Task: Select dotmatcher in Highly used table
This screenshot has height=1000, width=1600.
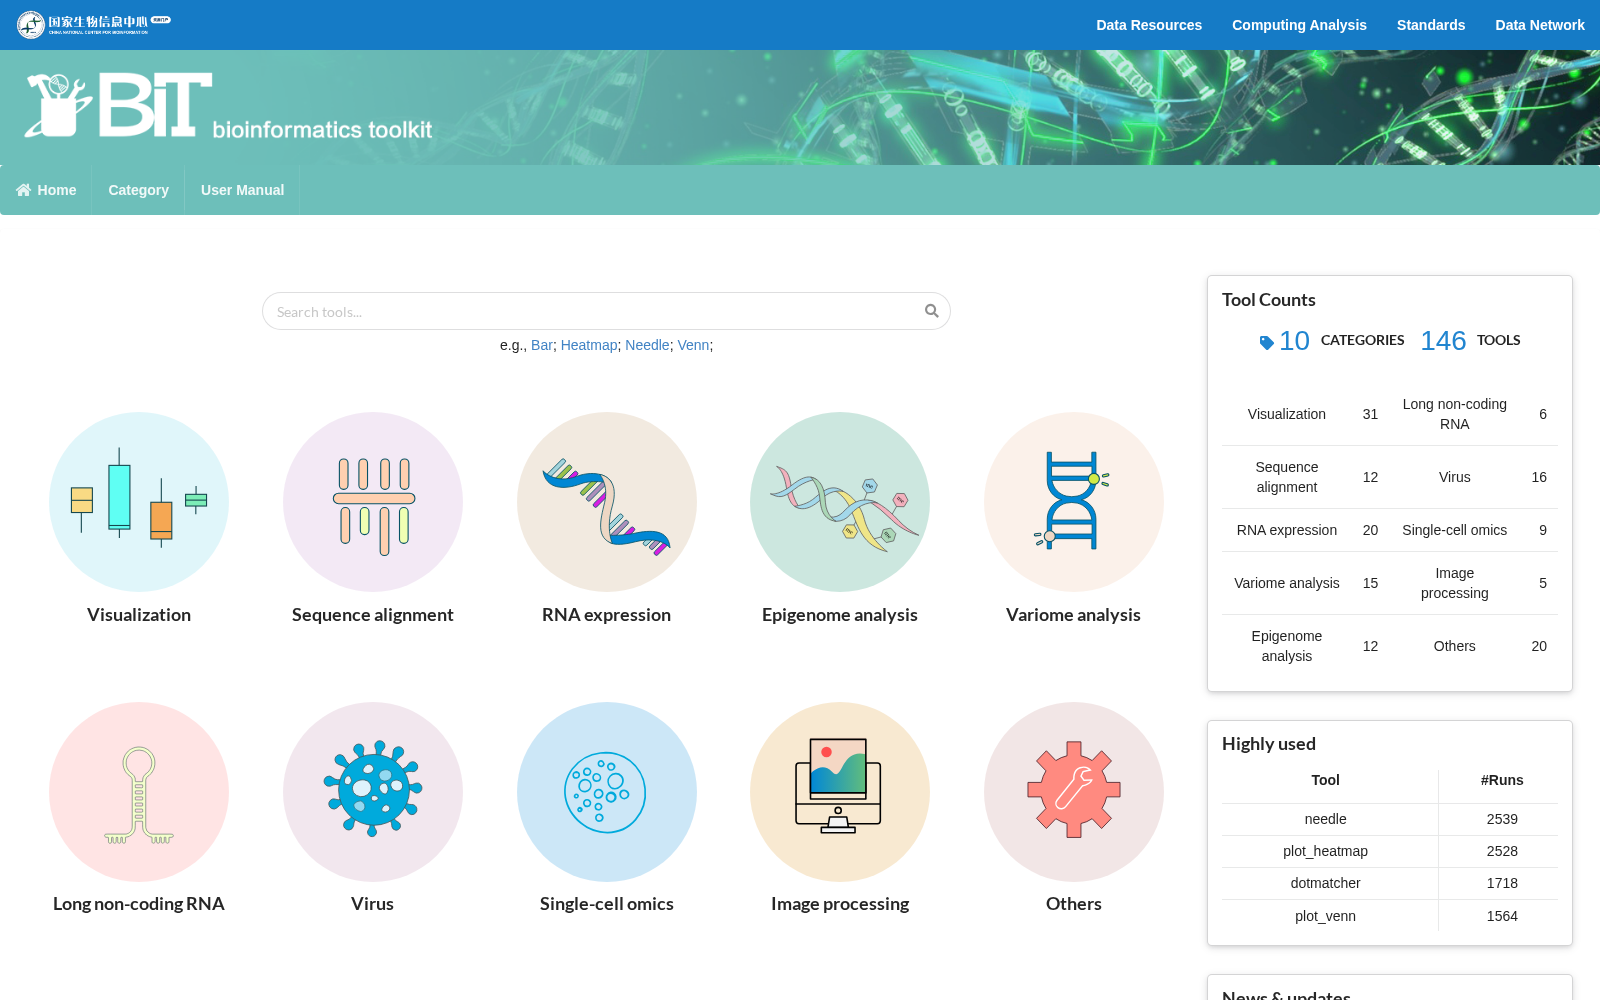Action: pos(1326,883)
